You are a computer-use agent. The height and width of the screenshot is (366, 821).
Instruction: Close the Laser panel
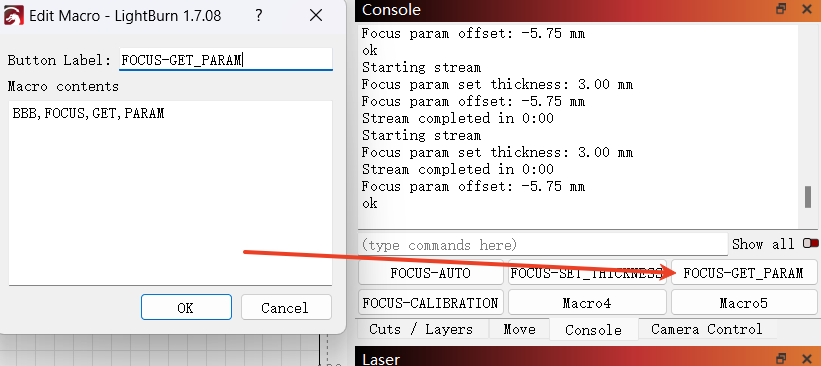(806, 358)
